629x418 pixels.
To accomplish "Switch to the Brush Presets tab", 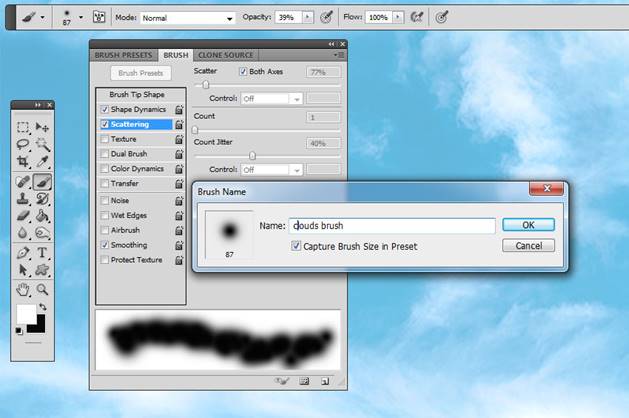I will pyautogui.click(x=124, y=55).
